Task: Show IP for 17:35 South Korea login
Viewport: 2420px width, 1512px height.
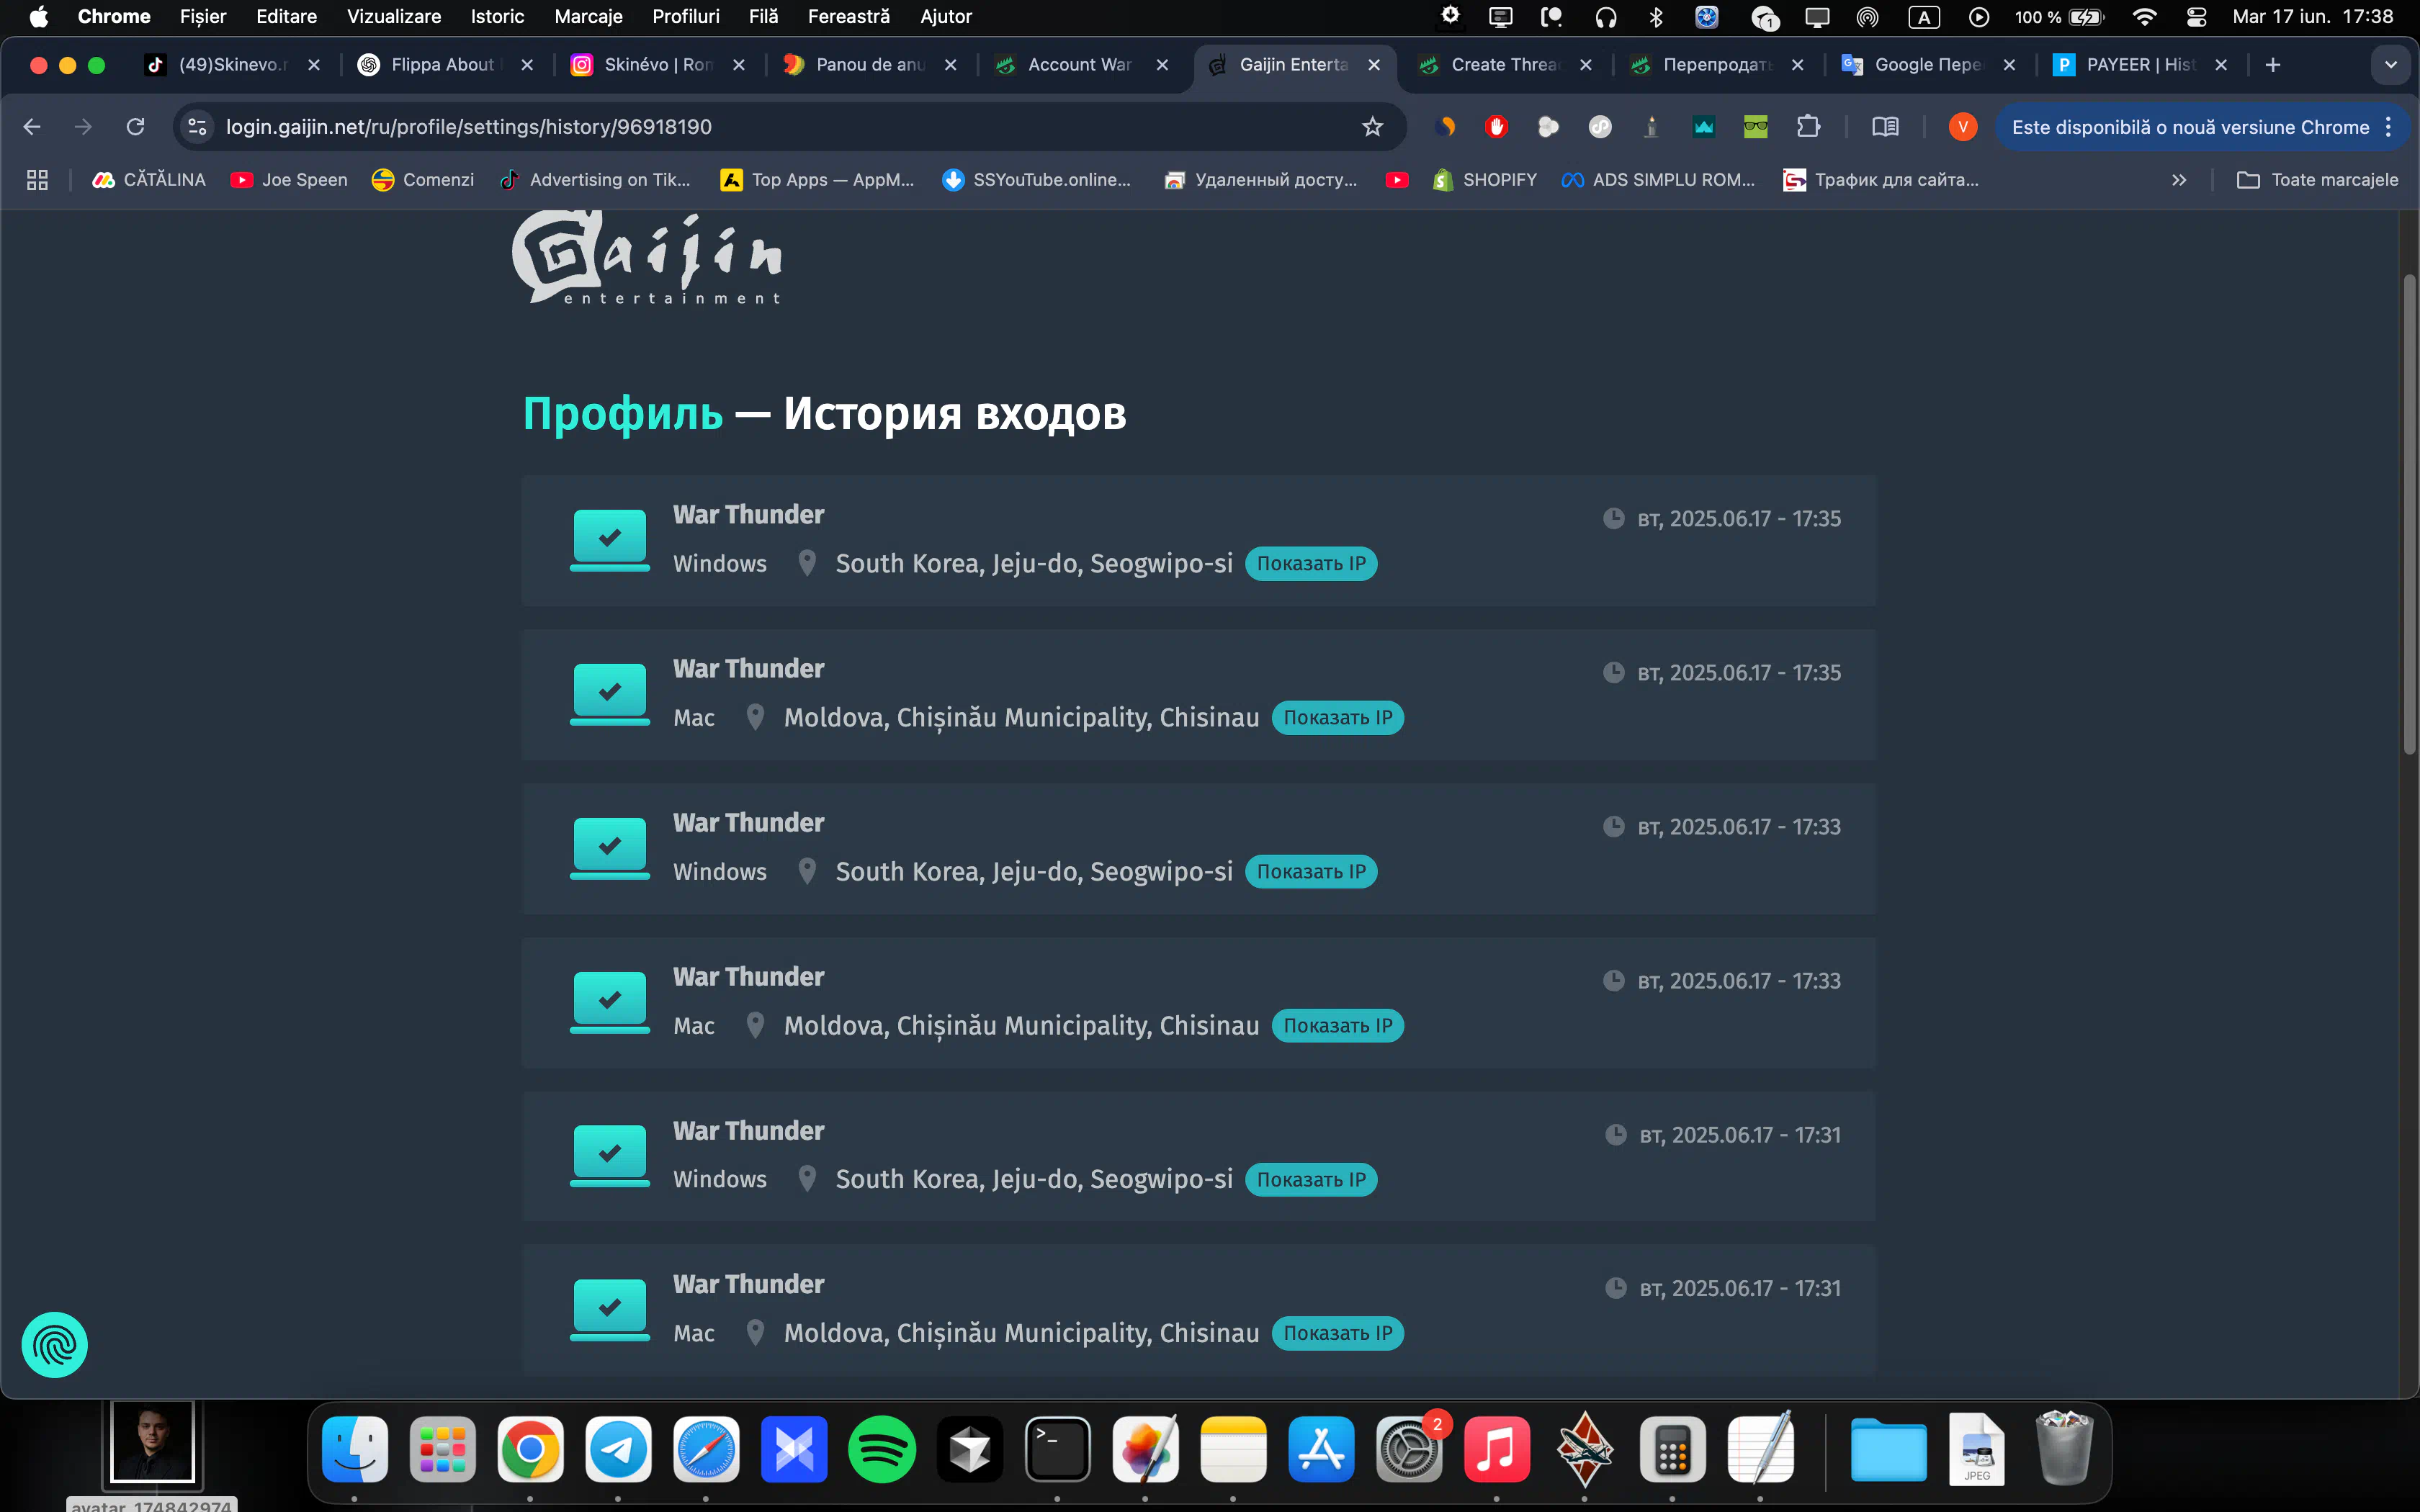Action: pos(1311,563)
